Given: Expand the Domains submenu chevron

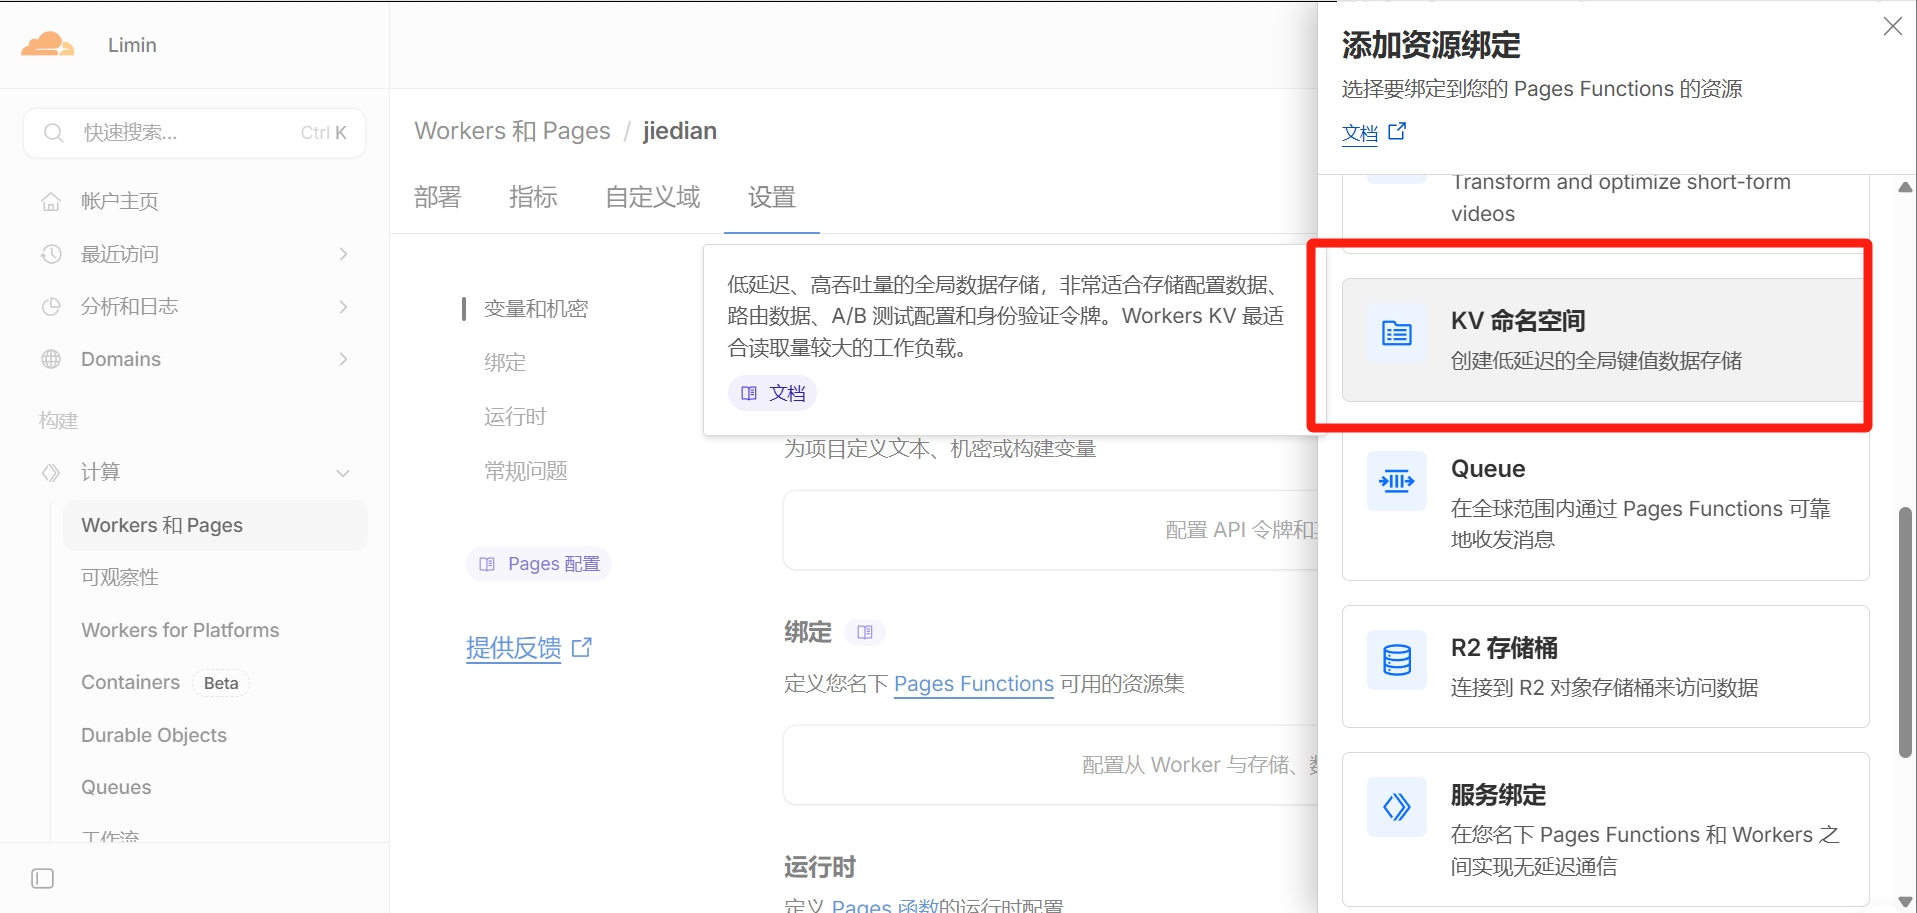Looking at the screenshot, I should (343, 359).
